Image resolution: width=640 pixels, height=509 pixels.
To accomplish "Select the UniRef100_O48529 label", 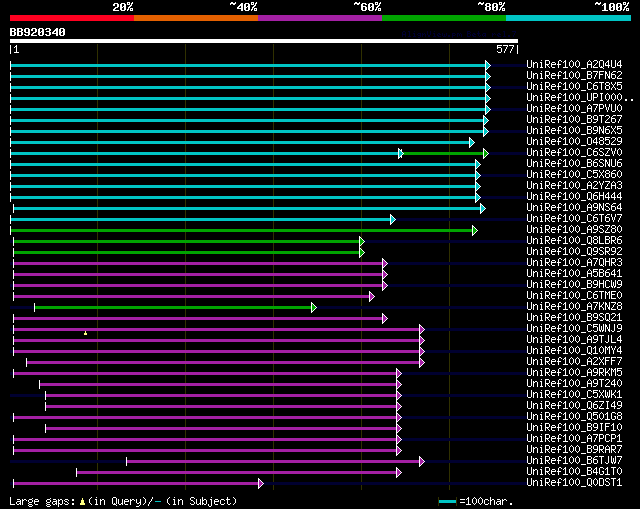I will [574, 142].
